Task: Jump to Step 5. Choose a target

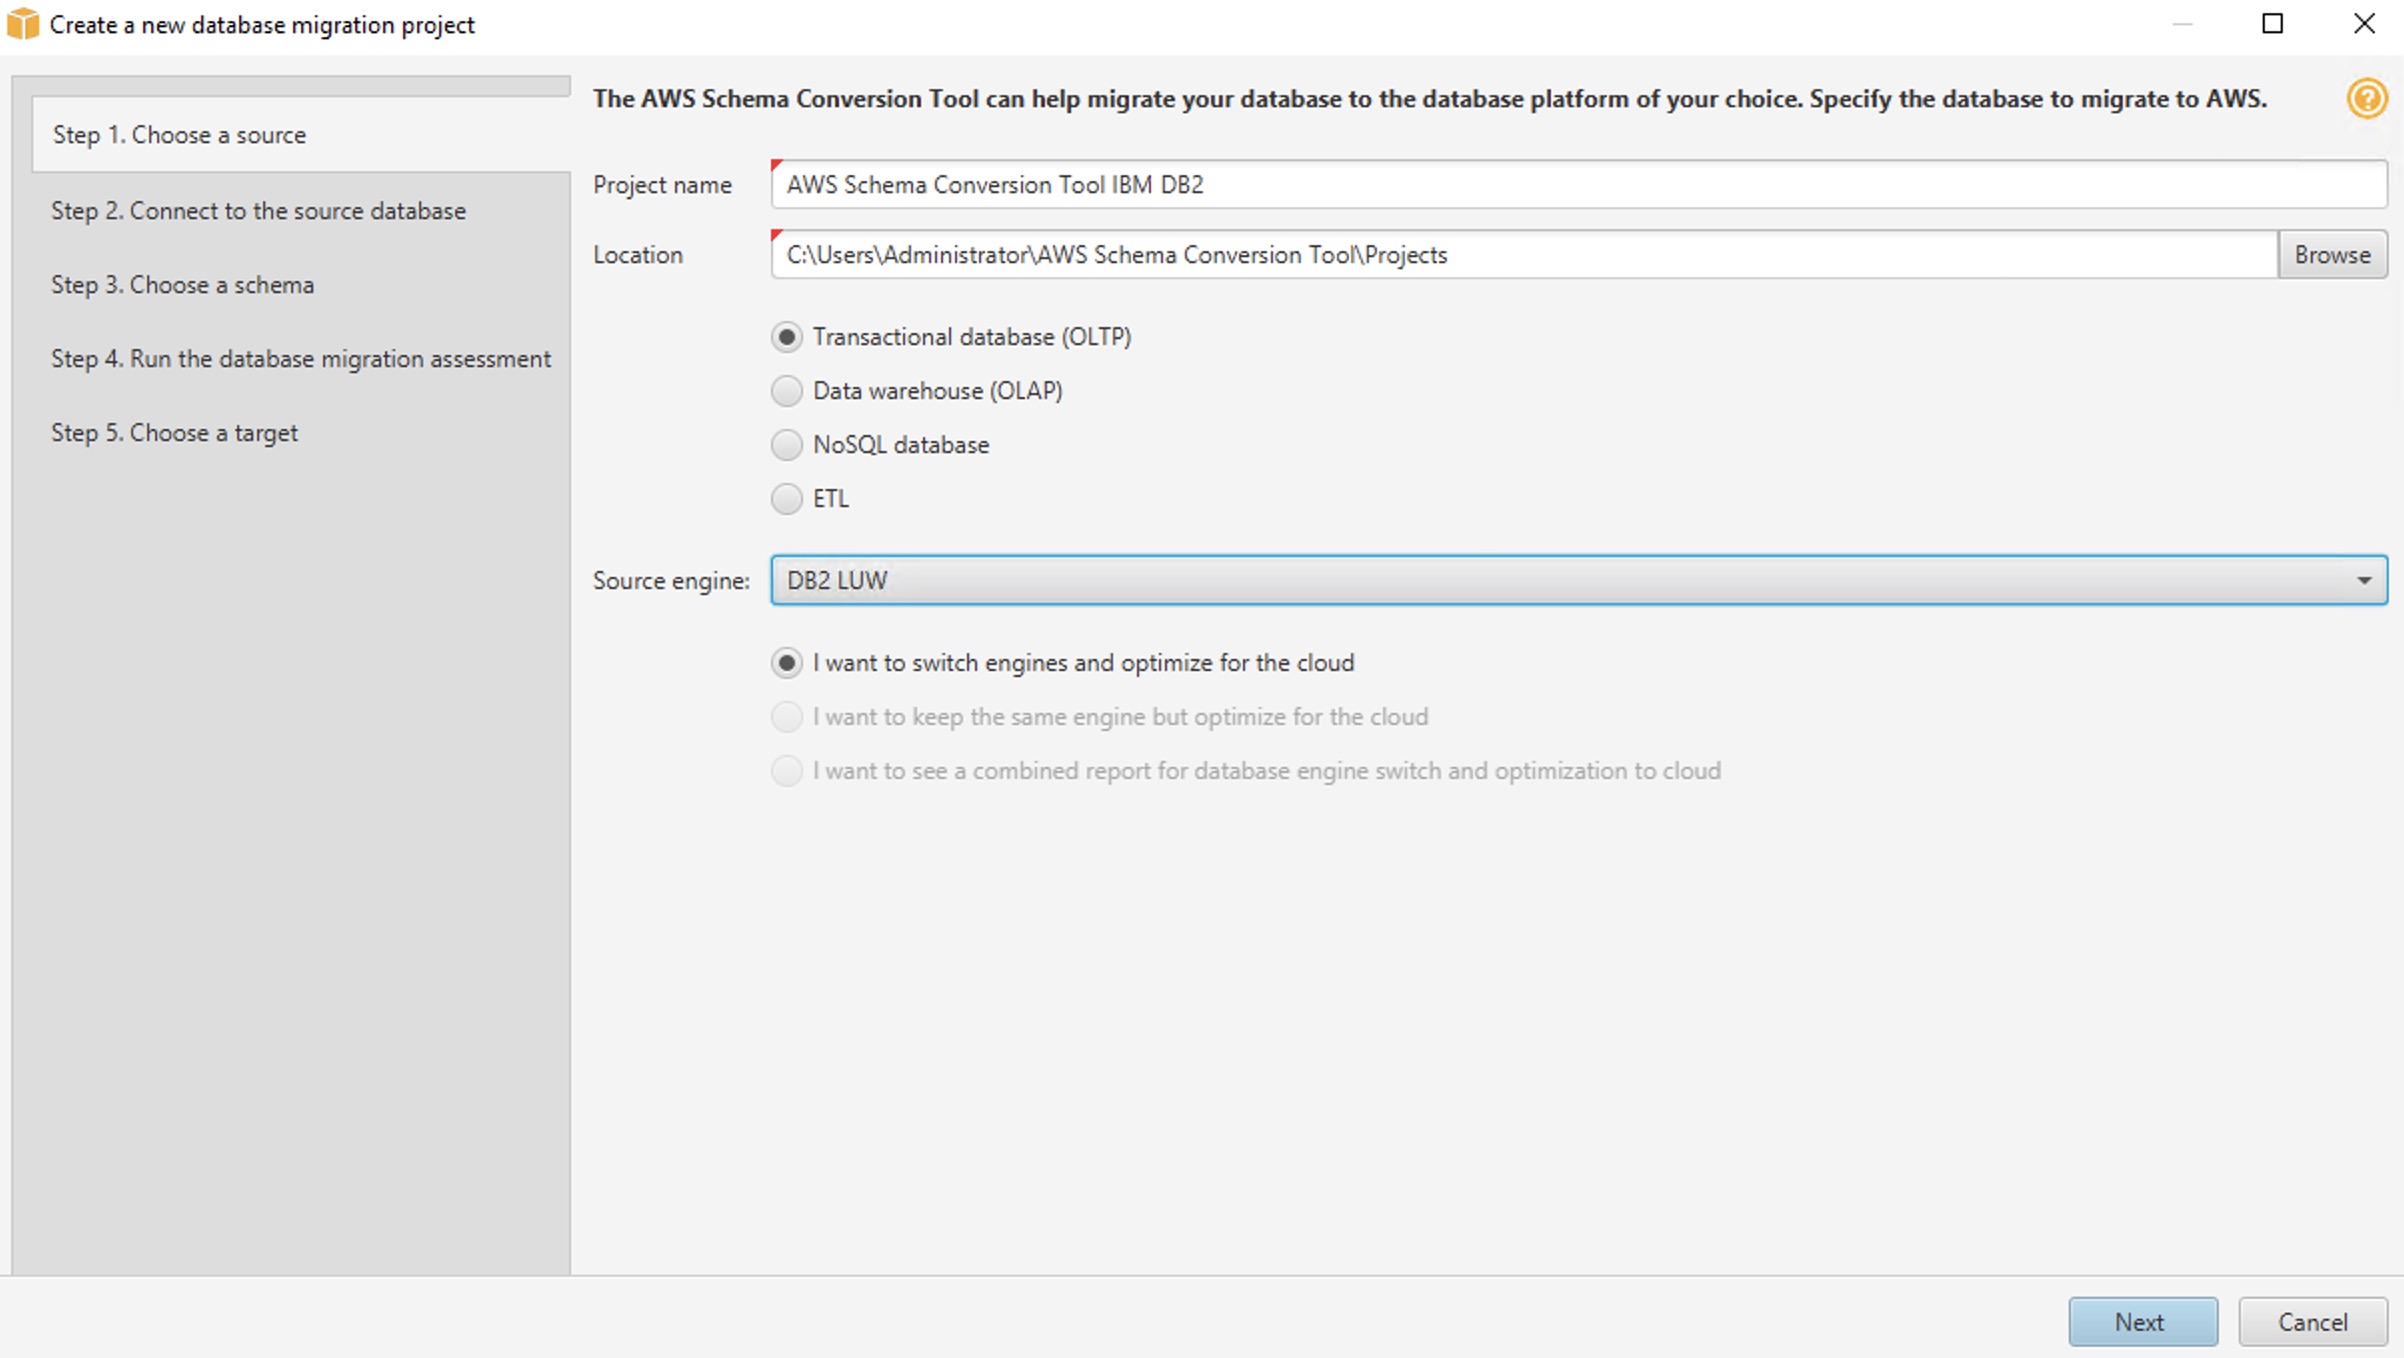Action: pyautogui.click(x=174, y=433)
